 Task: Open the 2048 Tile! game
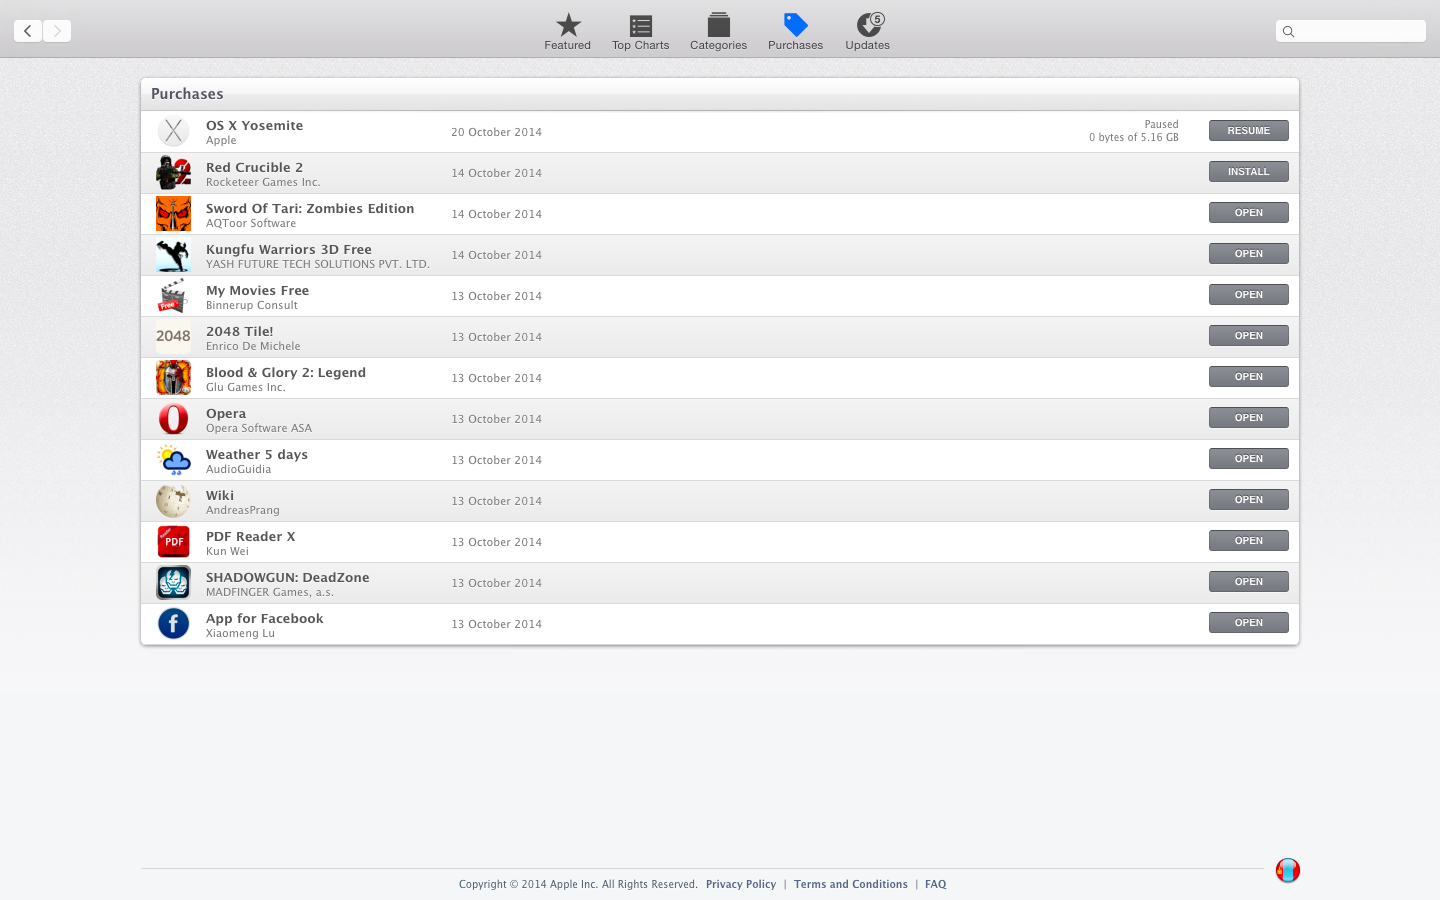click(x=1248, y=336)
